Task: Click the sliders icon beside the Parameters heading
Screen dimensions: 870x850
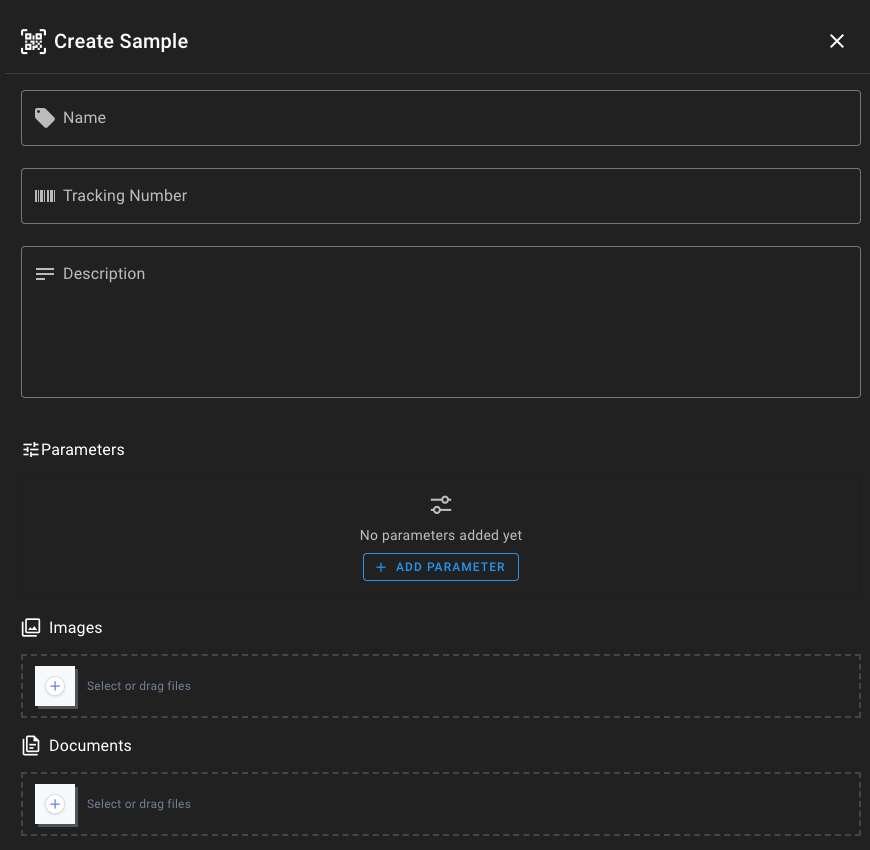Action: click(x=31, y=450)
